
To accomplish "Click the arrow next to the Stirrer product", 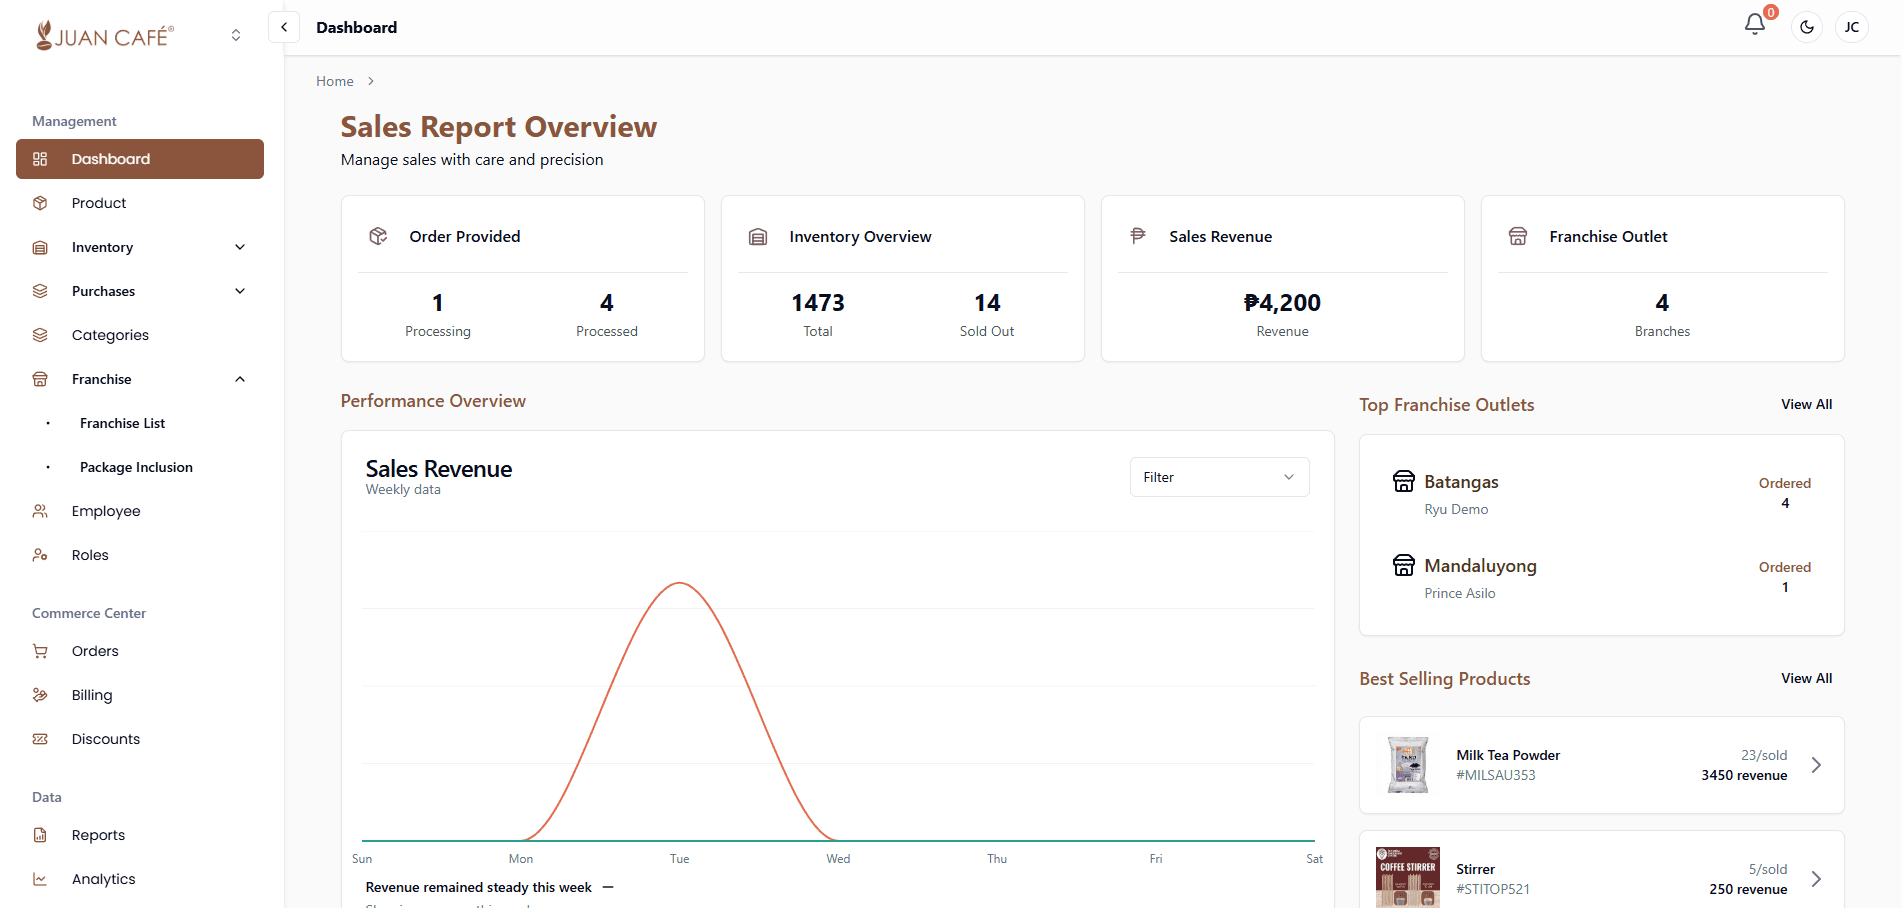I will (1816, 879).
